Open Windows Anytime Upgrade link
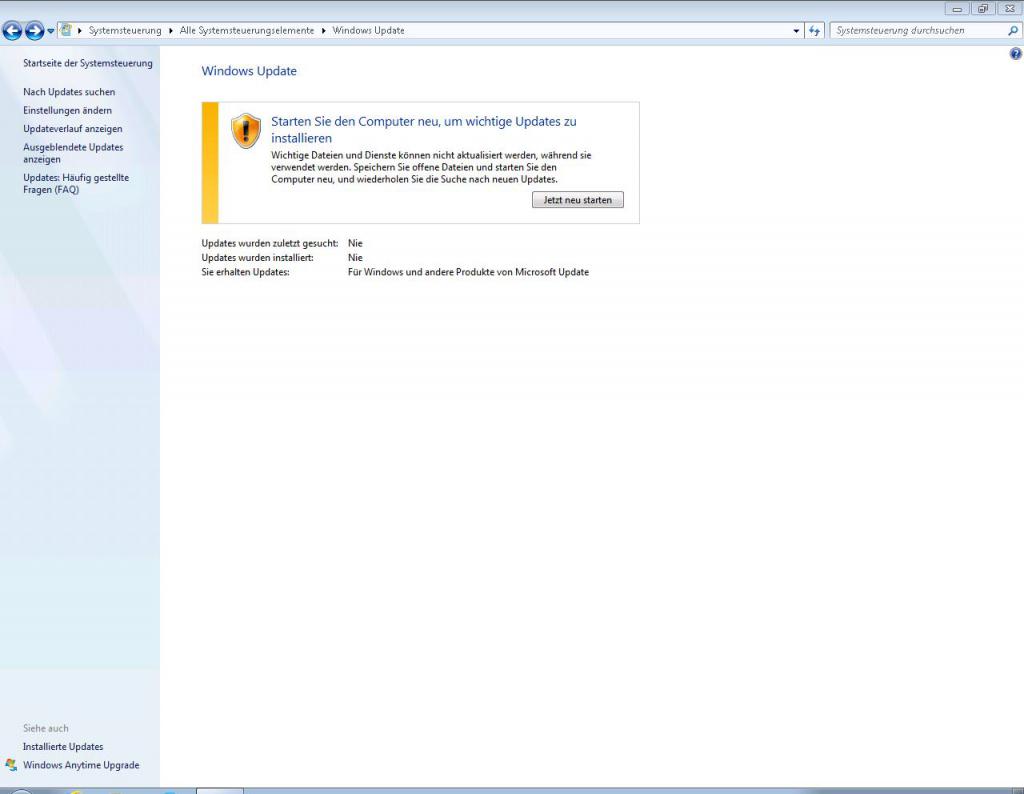The height and width of the screenshot is (794, 1024). point(81,765)
